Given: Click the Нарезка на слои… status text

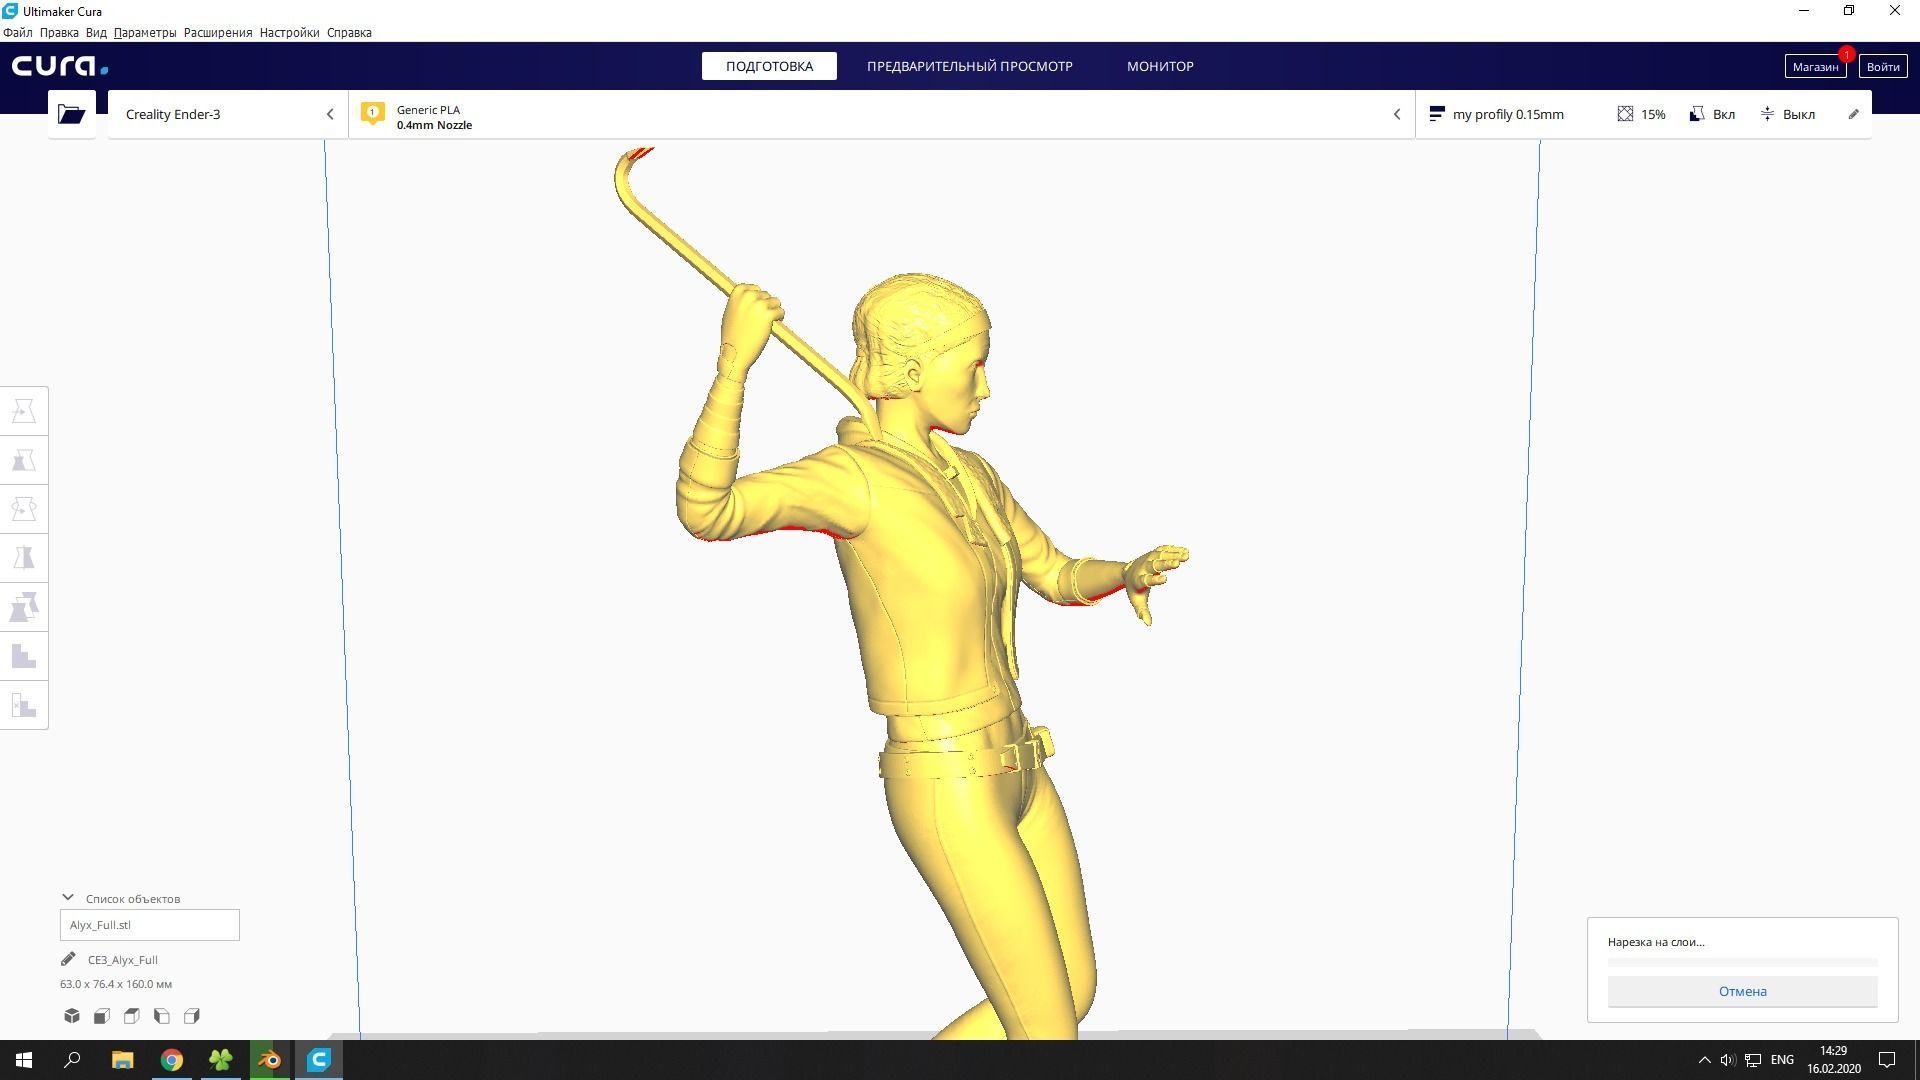Looking at the screenshot, I should pos(1656,942).
